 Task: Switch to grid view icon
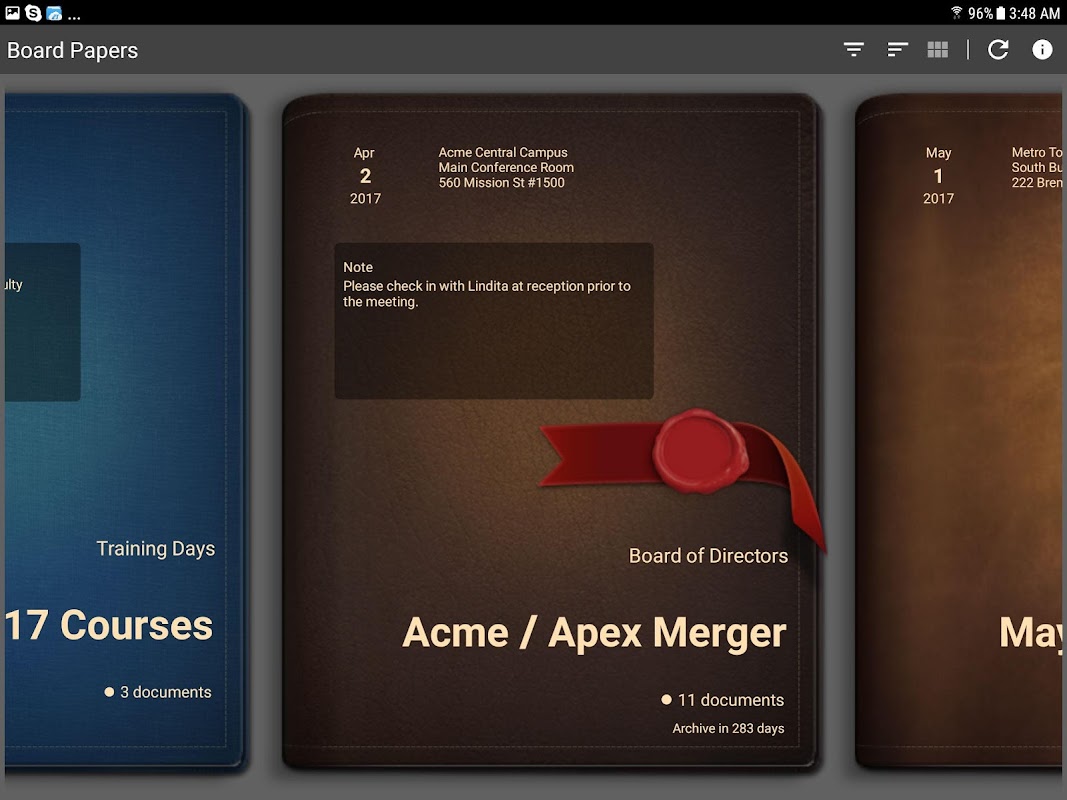[938, 50]
